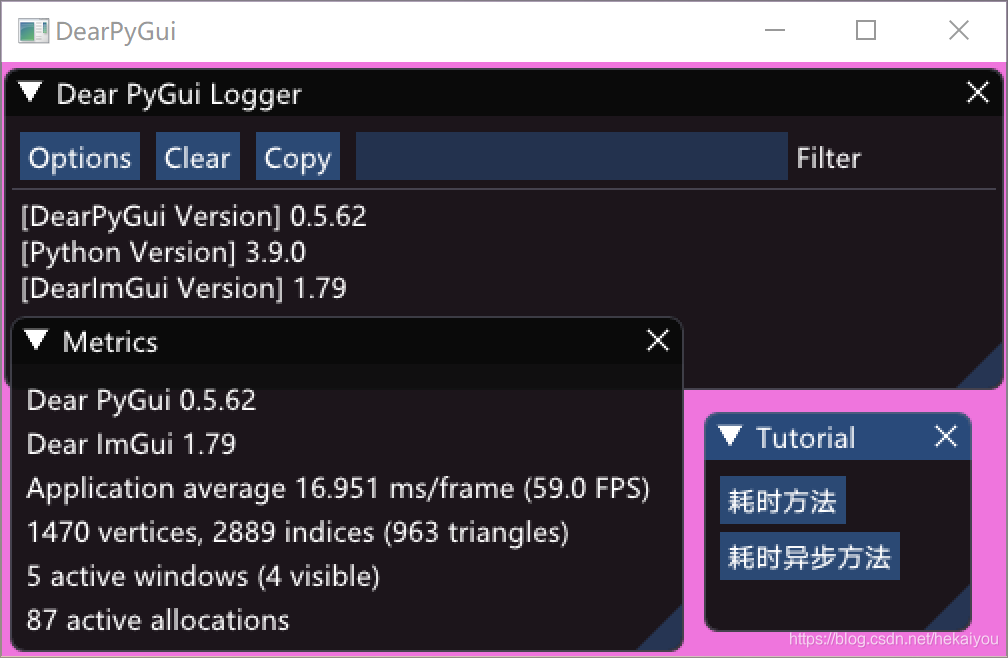The image size is (1008, 658).
Task: Maximize the DearPyGui application window
Action: pyautogui.click(x=866, y=30)
